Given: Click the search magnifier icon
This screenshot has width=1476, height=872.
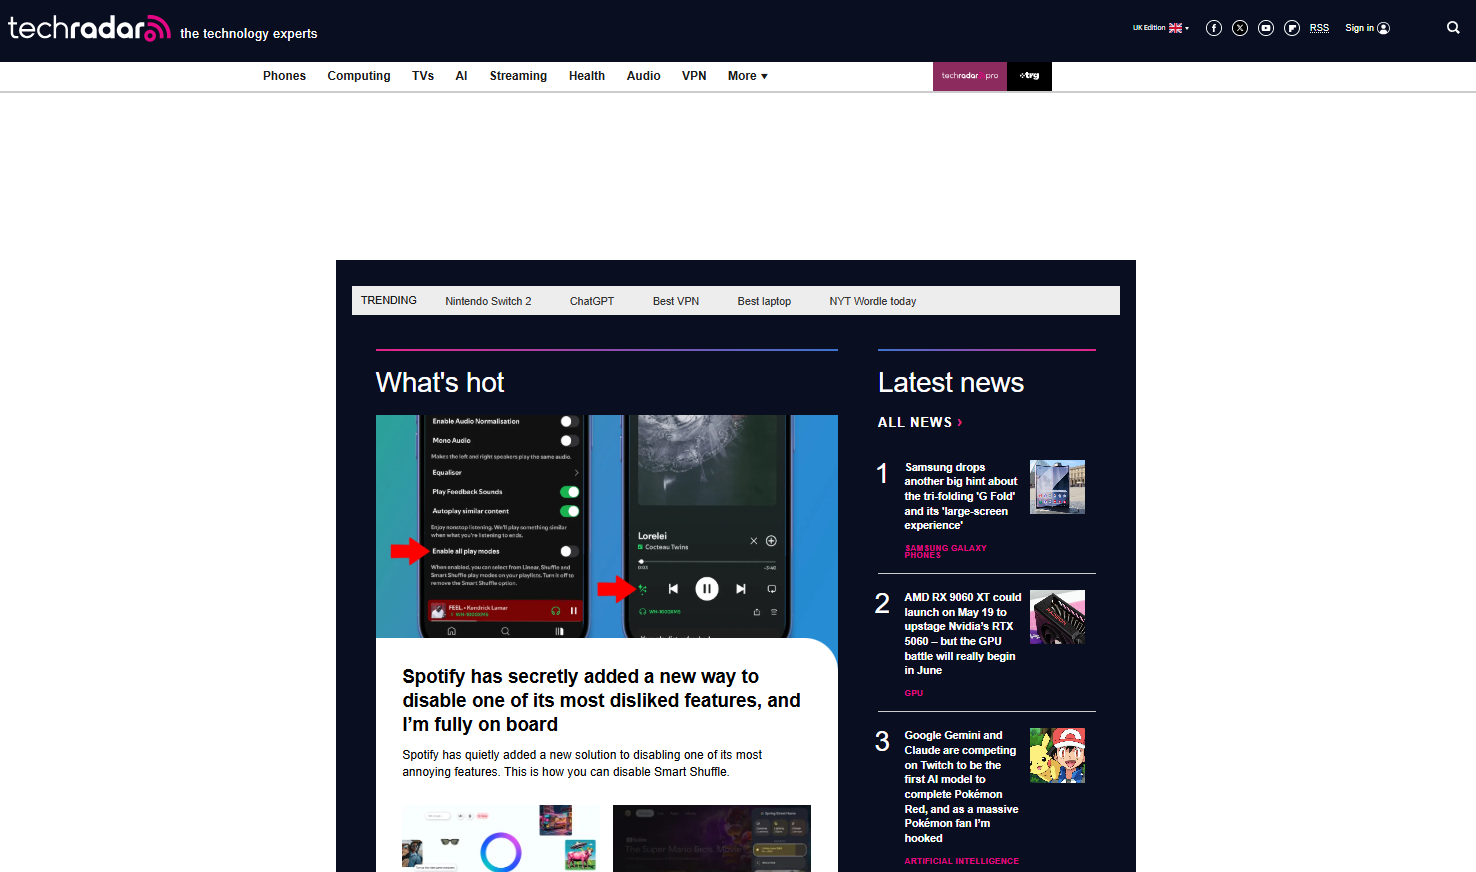Looking at the screenshot, I should pos(1453,28).
